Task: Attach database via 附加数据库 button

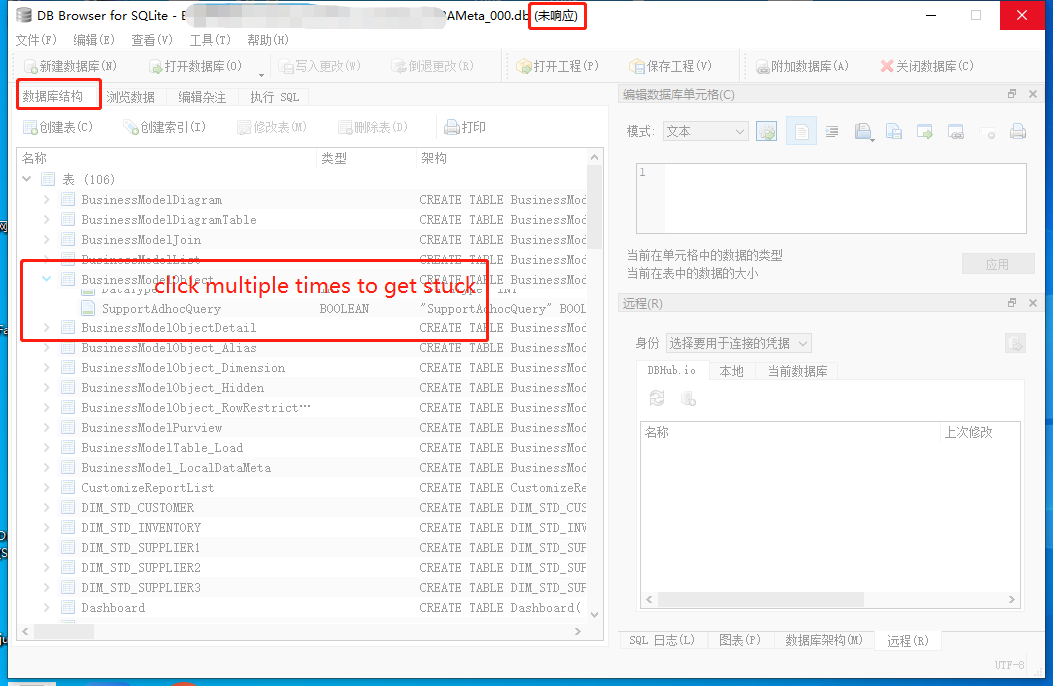Action: [x=802, y=66]
